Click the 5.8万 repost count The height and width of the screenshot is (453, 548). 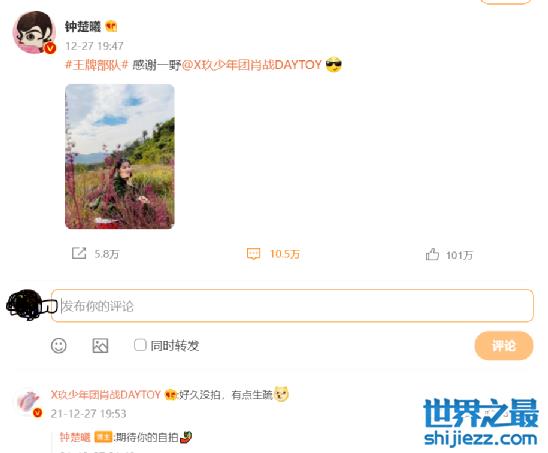click(x=107, y=254)
